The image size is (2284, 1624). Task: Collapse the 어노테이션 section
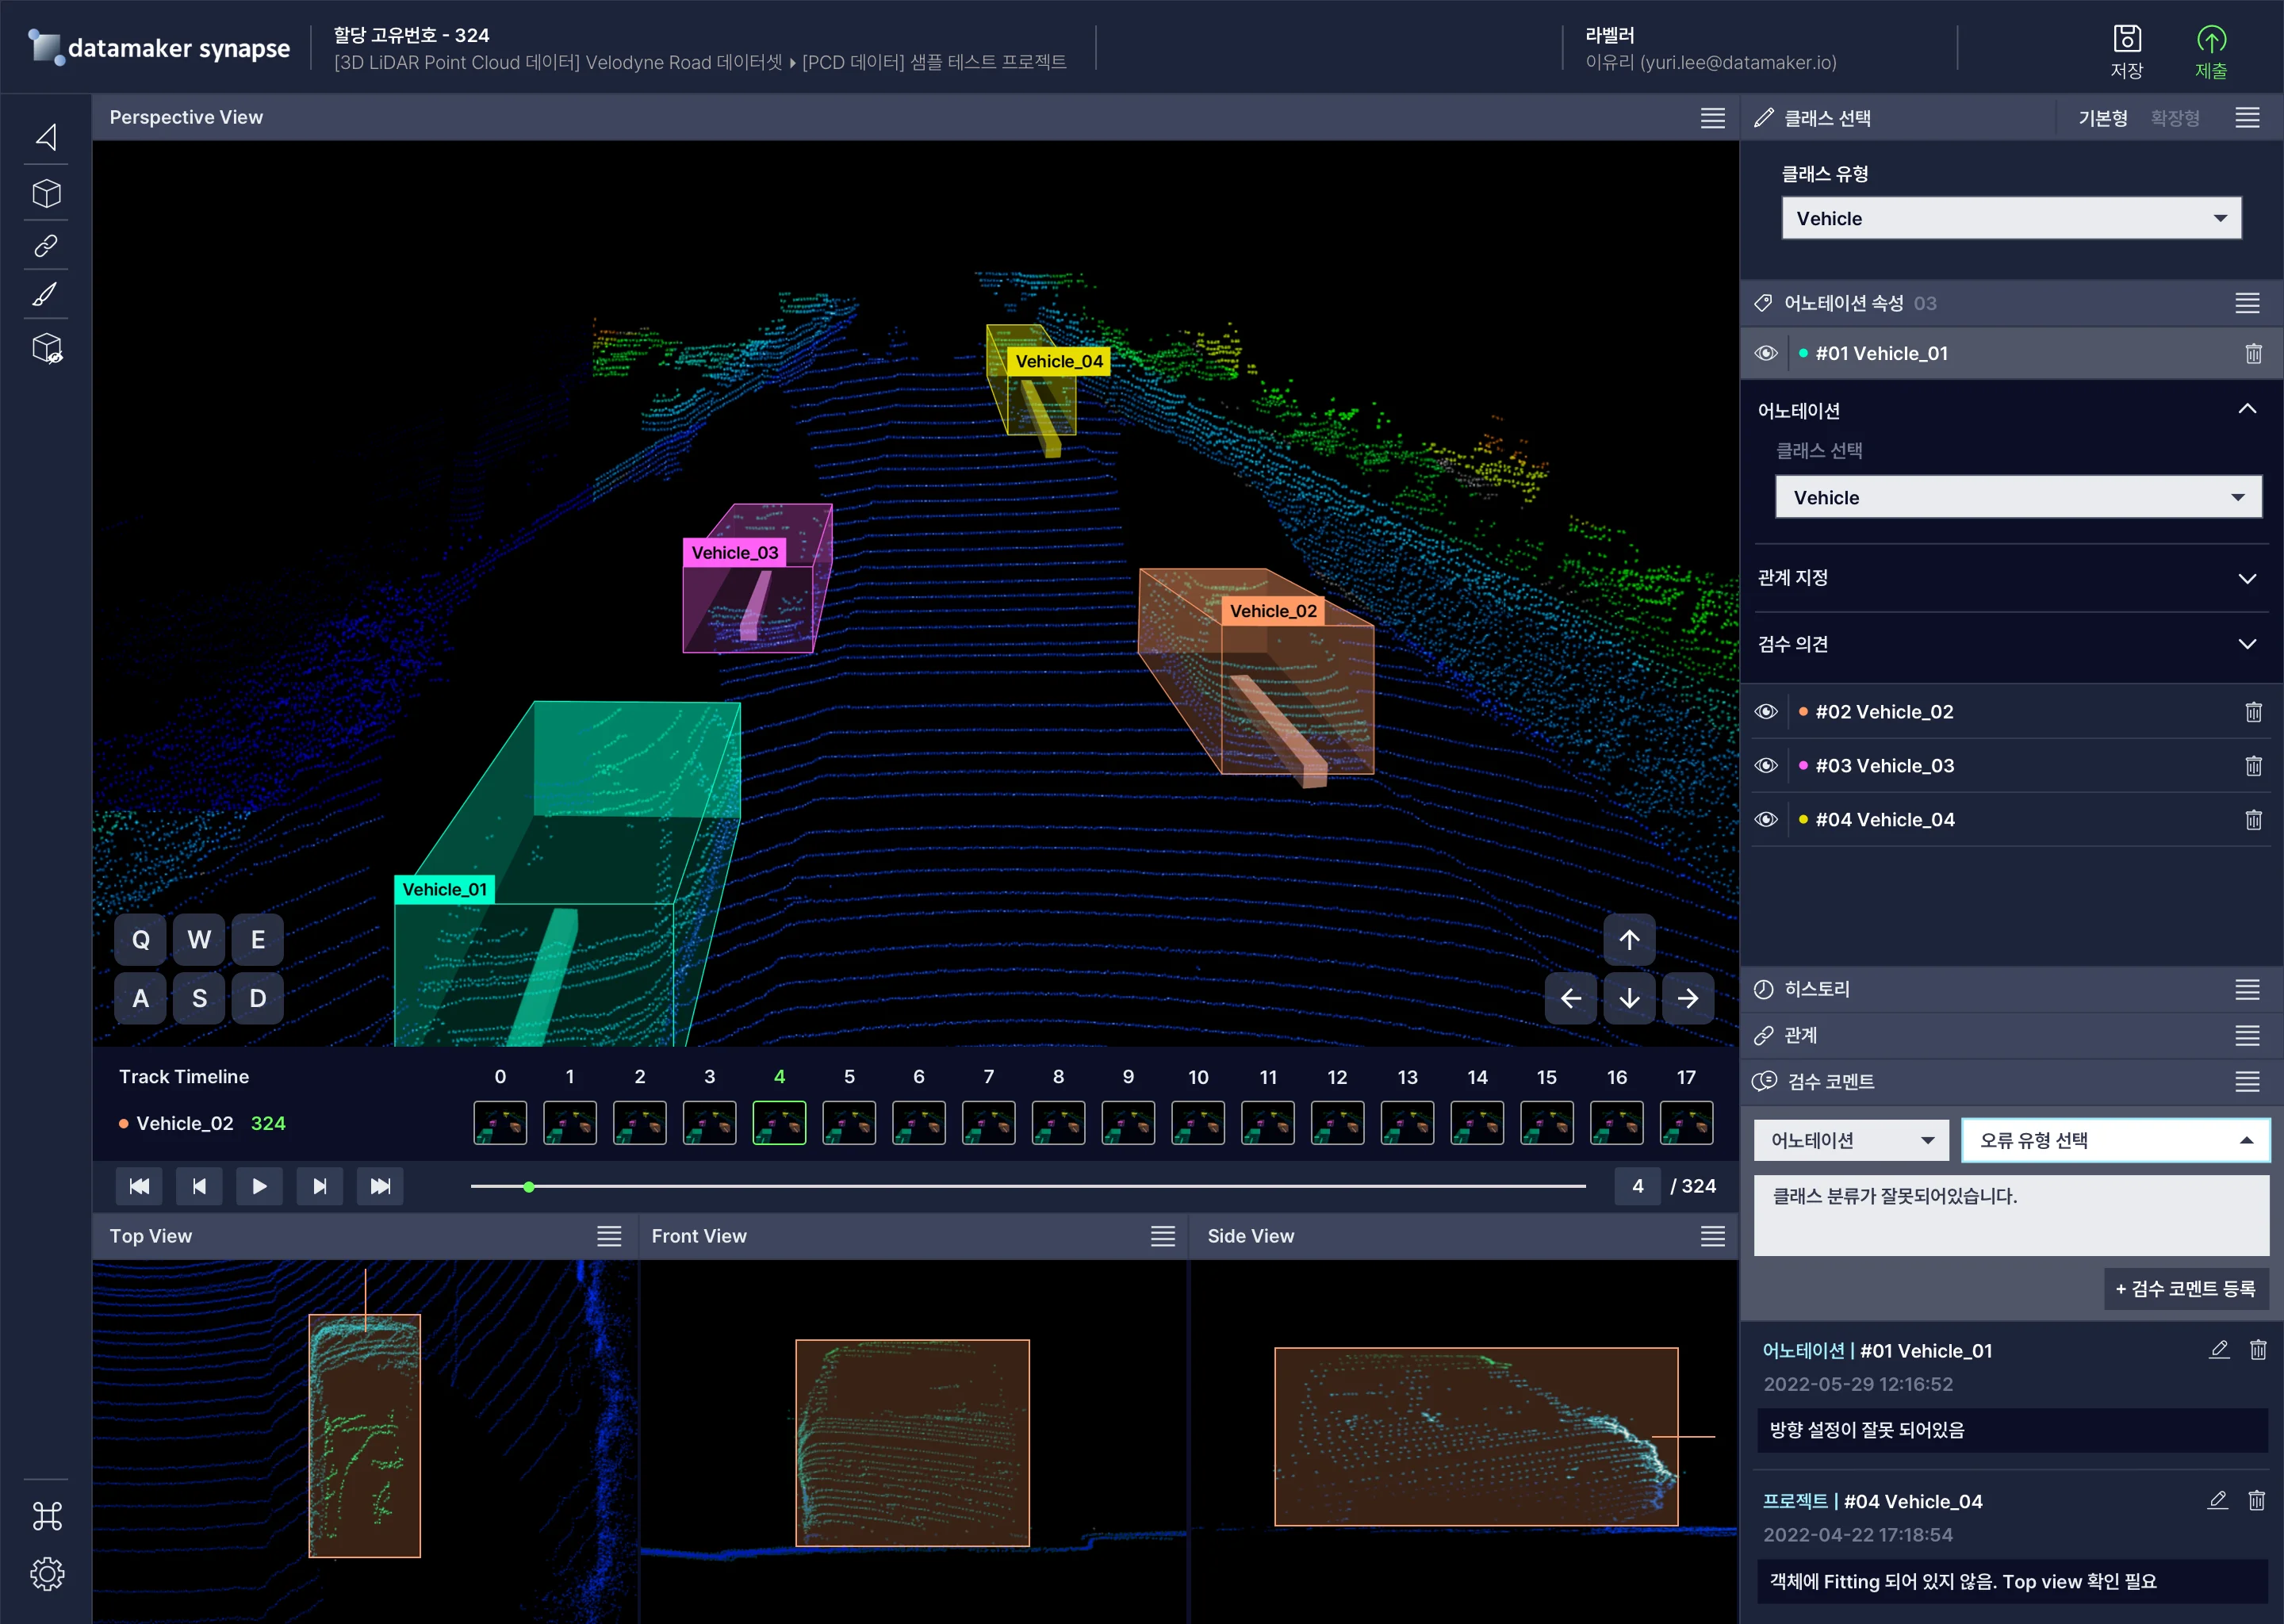coord(2246,409)
